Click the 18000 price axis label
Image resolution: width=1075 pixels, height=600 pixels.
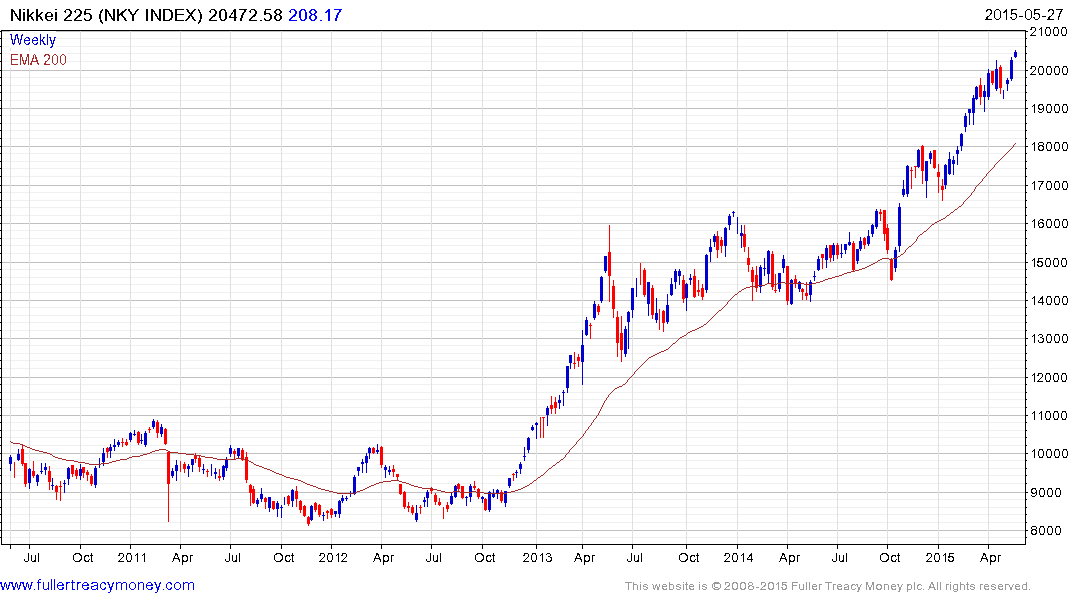pos(1048,147)
